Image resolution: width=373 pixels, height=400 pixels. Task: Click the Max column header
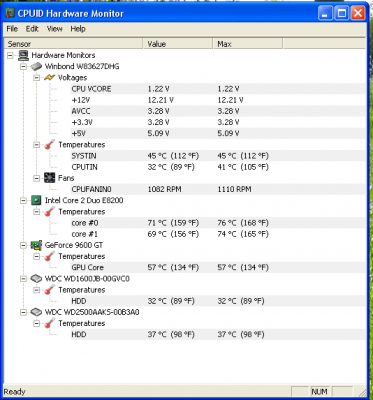(x=248, y=44)
